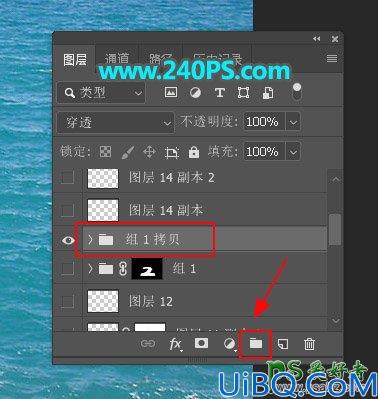Delete layer trash icon

pos(309,344)
